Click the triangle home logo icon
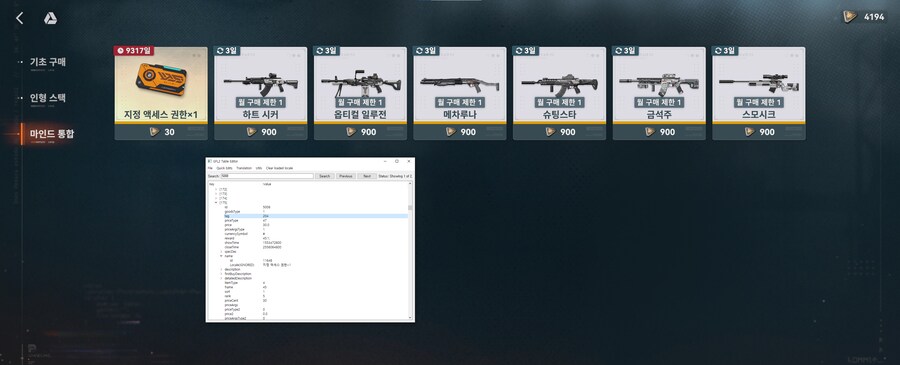This screenshot has height=365, width=900. tap(51, 18)
